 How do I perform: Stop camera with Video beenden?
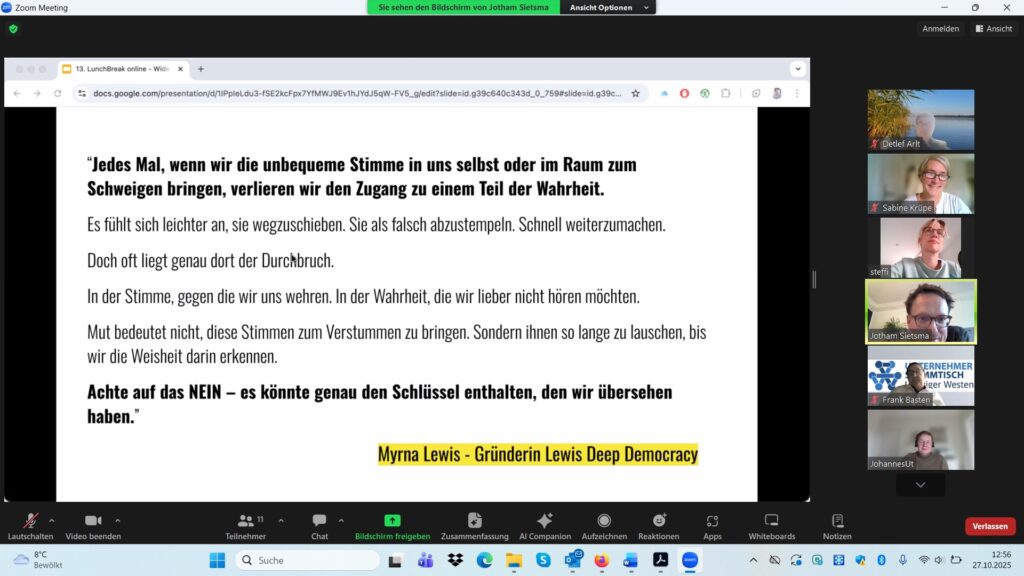coord(94,525)
